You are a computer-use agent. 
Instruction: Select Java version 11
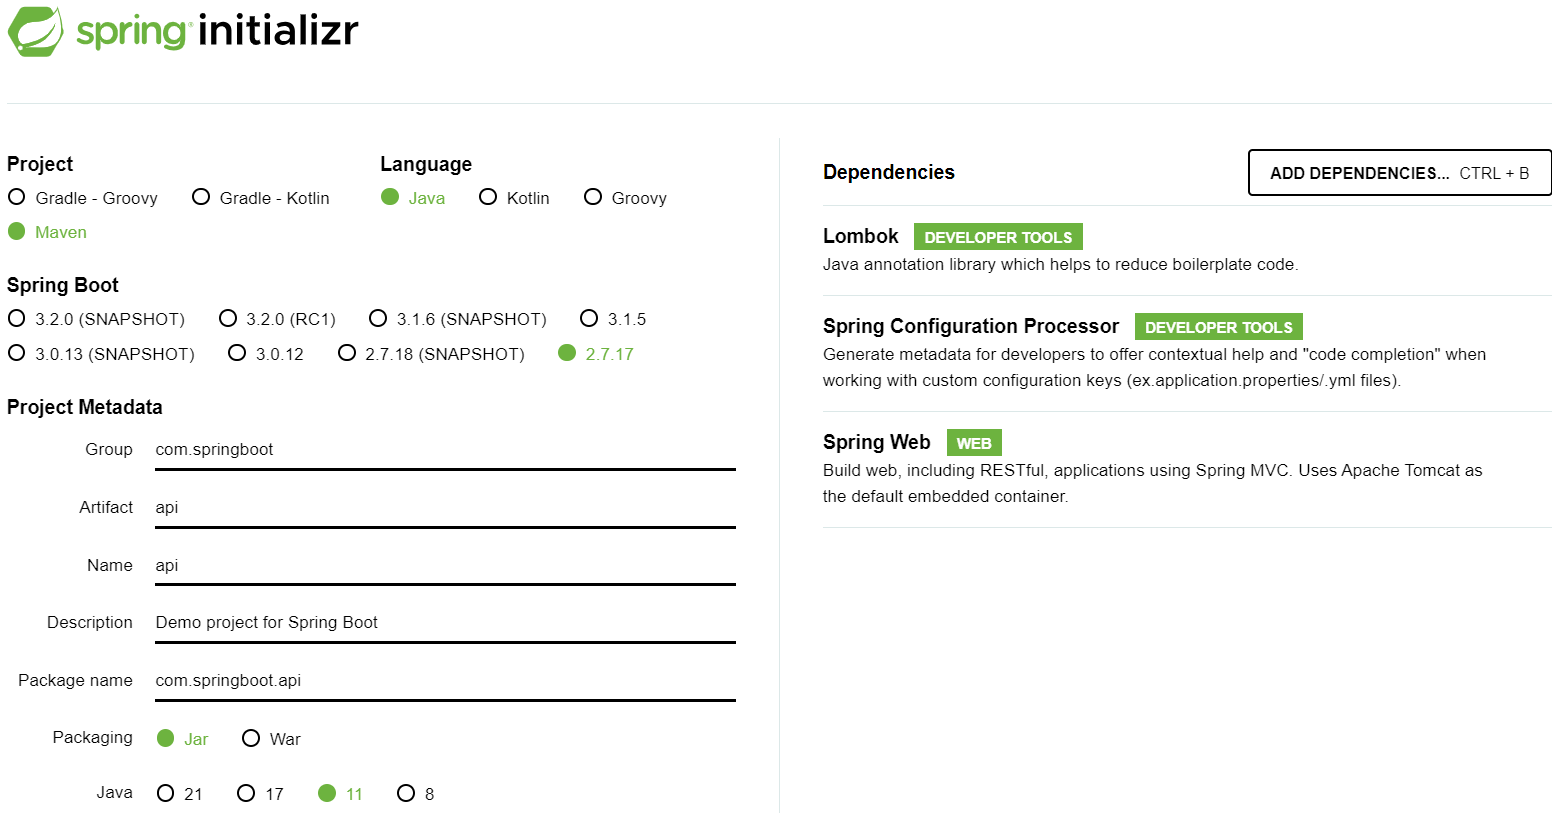tap(340, 794)
